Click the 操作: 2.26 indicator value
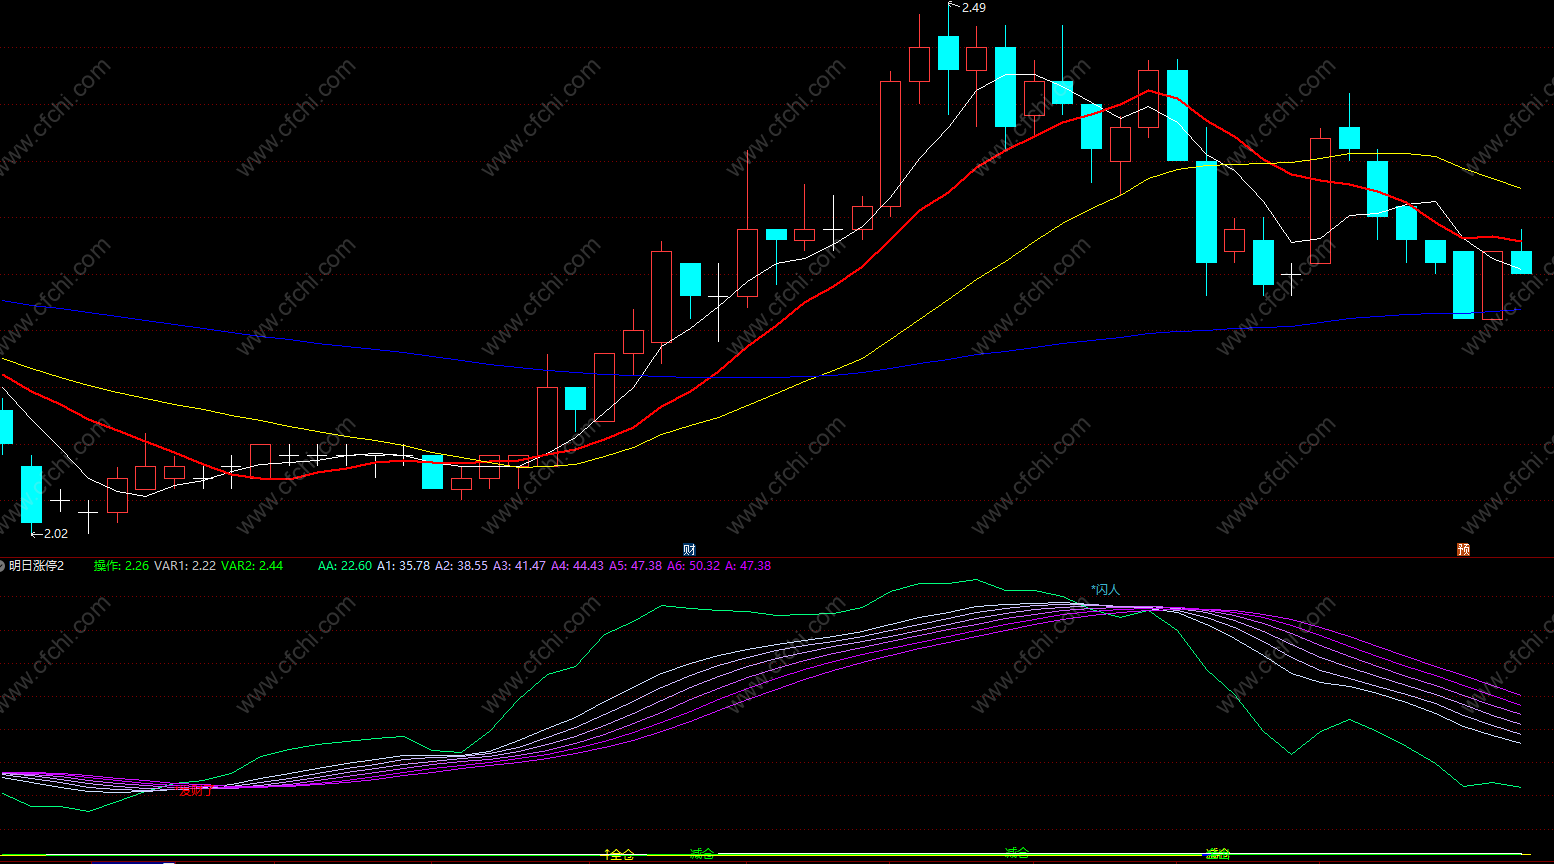The height and width of the screenshot is (864, 1554). tap(121, 566)
